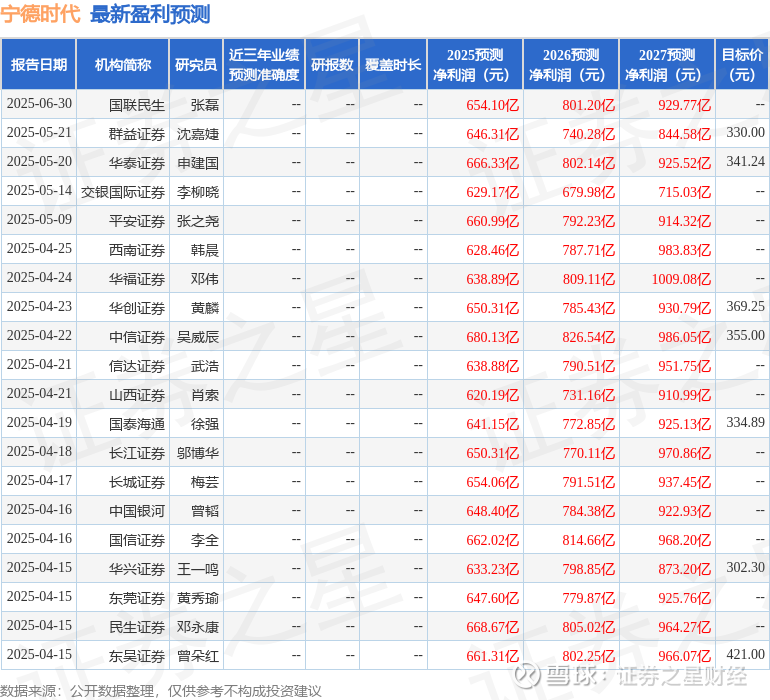
Task: Select institution 民生证券
Action: click(137, 627)
